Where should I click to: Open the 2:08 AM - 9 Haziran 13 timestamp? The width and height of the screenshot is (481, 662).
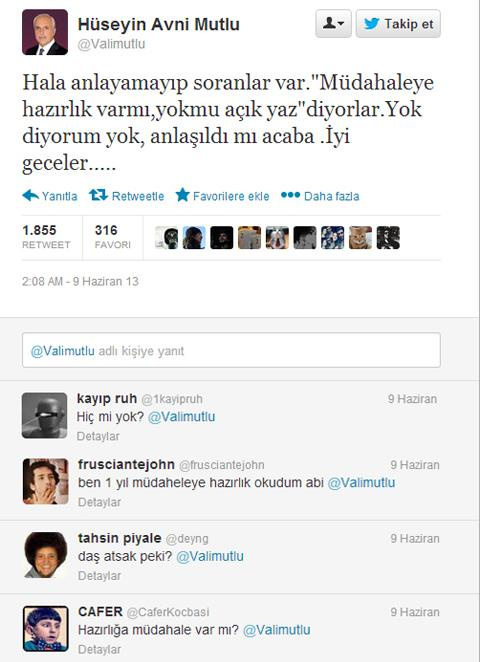[x=80, y=281]
